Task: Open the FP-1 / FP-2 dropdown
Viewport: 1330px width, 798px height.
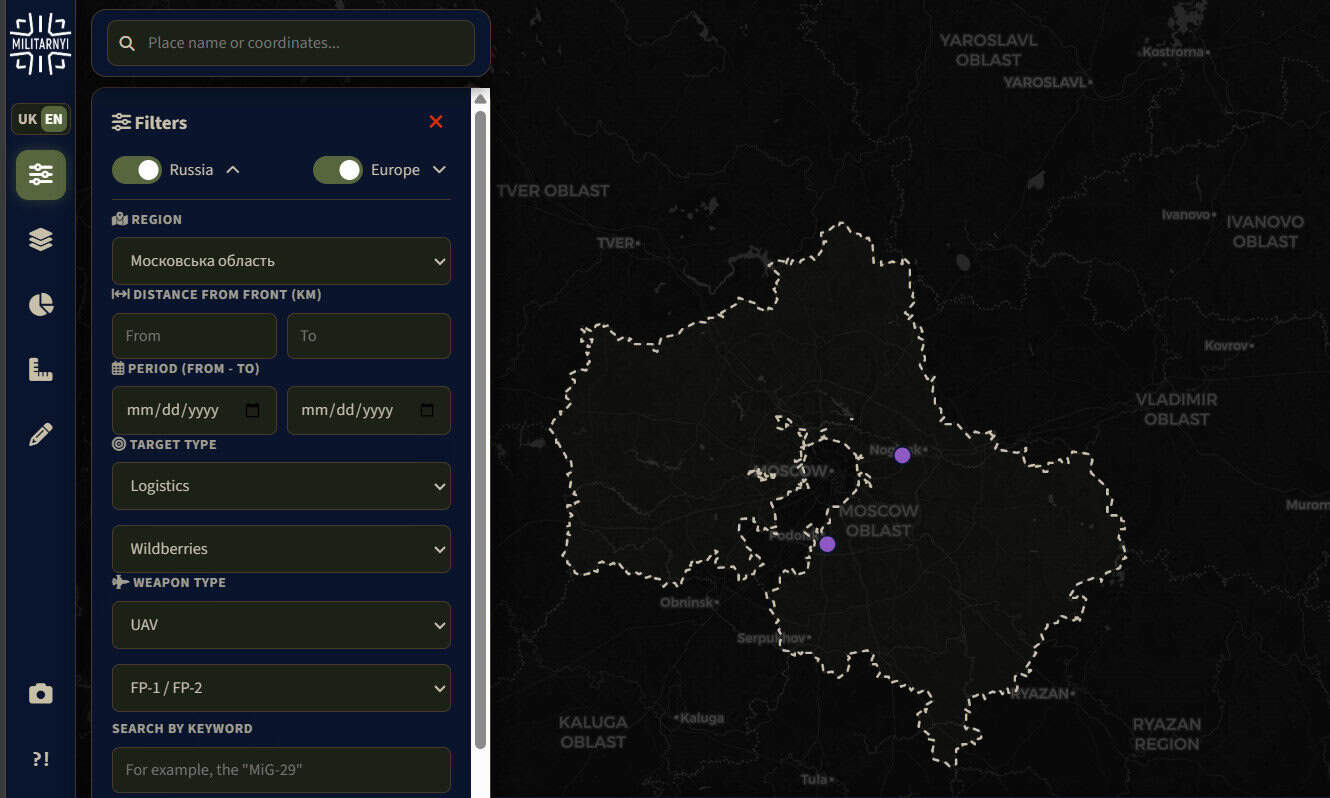Action: (x=281, y=688)
